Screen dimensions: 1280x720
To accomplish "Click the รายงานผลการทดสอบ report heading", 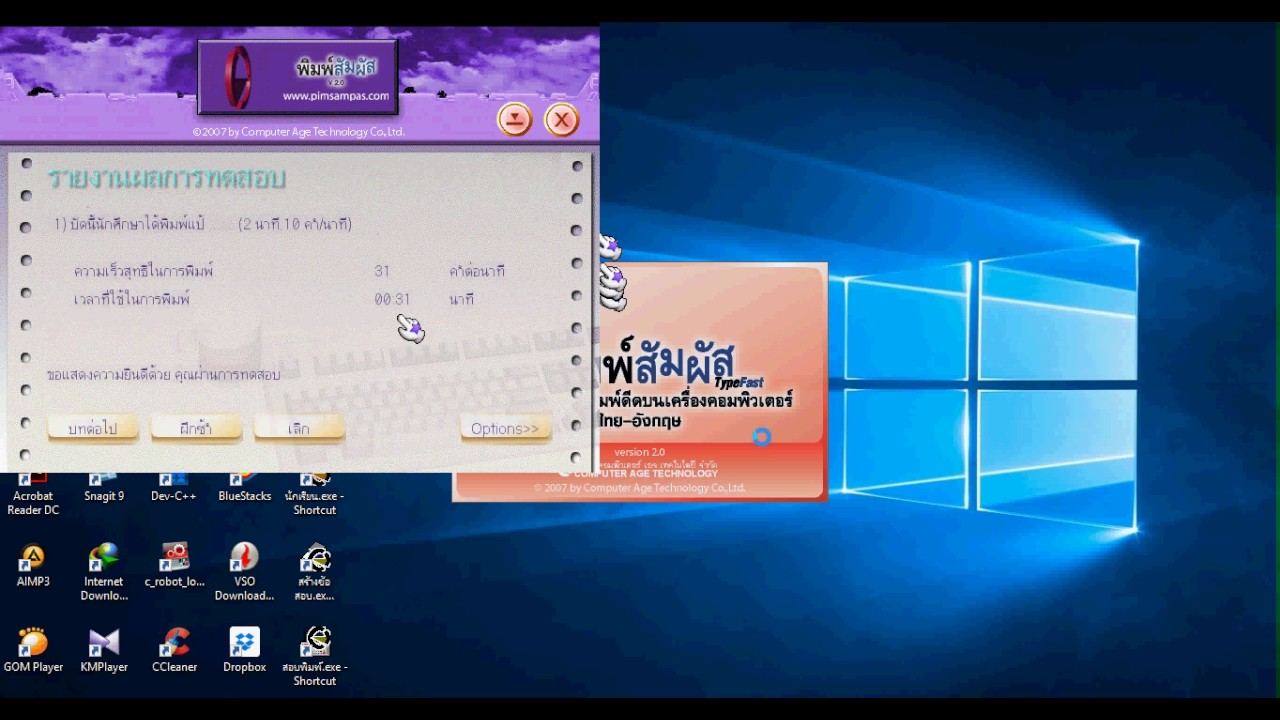I will (x=167, y=178).
